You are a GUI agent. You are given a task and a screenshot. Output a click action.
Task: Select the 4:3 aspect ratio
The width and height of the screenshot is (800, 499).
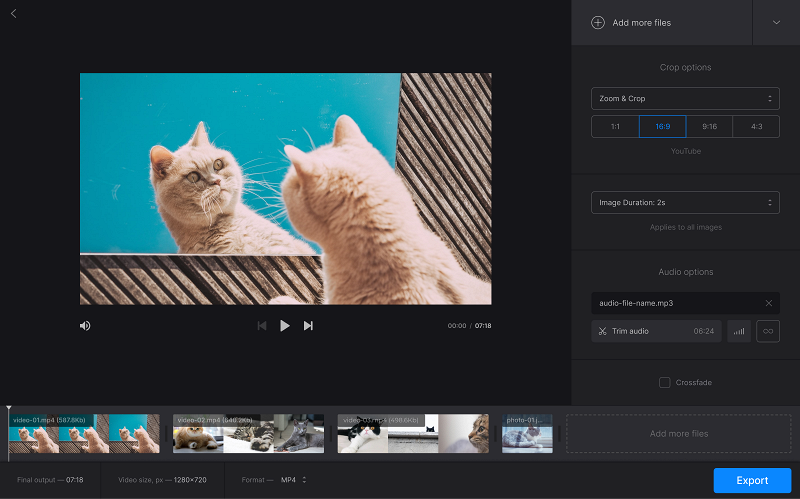tap(756, 127)
